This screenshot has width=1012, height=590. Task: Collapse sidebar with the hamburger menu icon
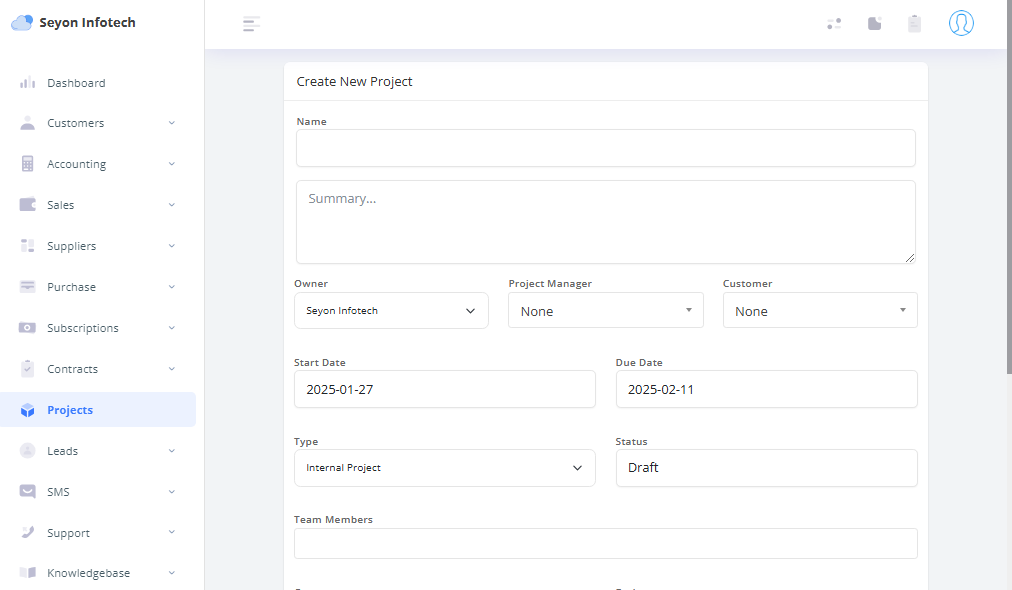[252, 24]
